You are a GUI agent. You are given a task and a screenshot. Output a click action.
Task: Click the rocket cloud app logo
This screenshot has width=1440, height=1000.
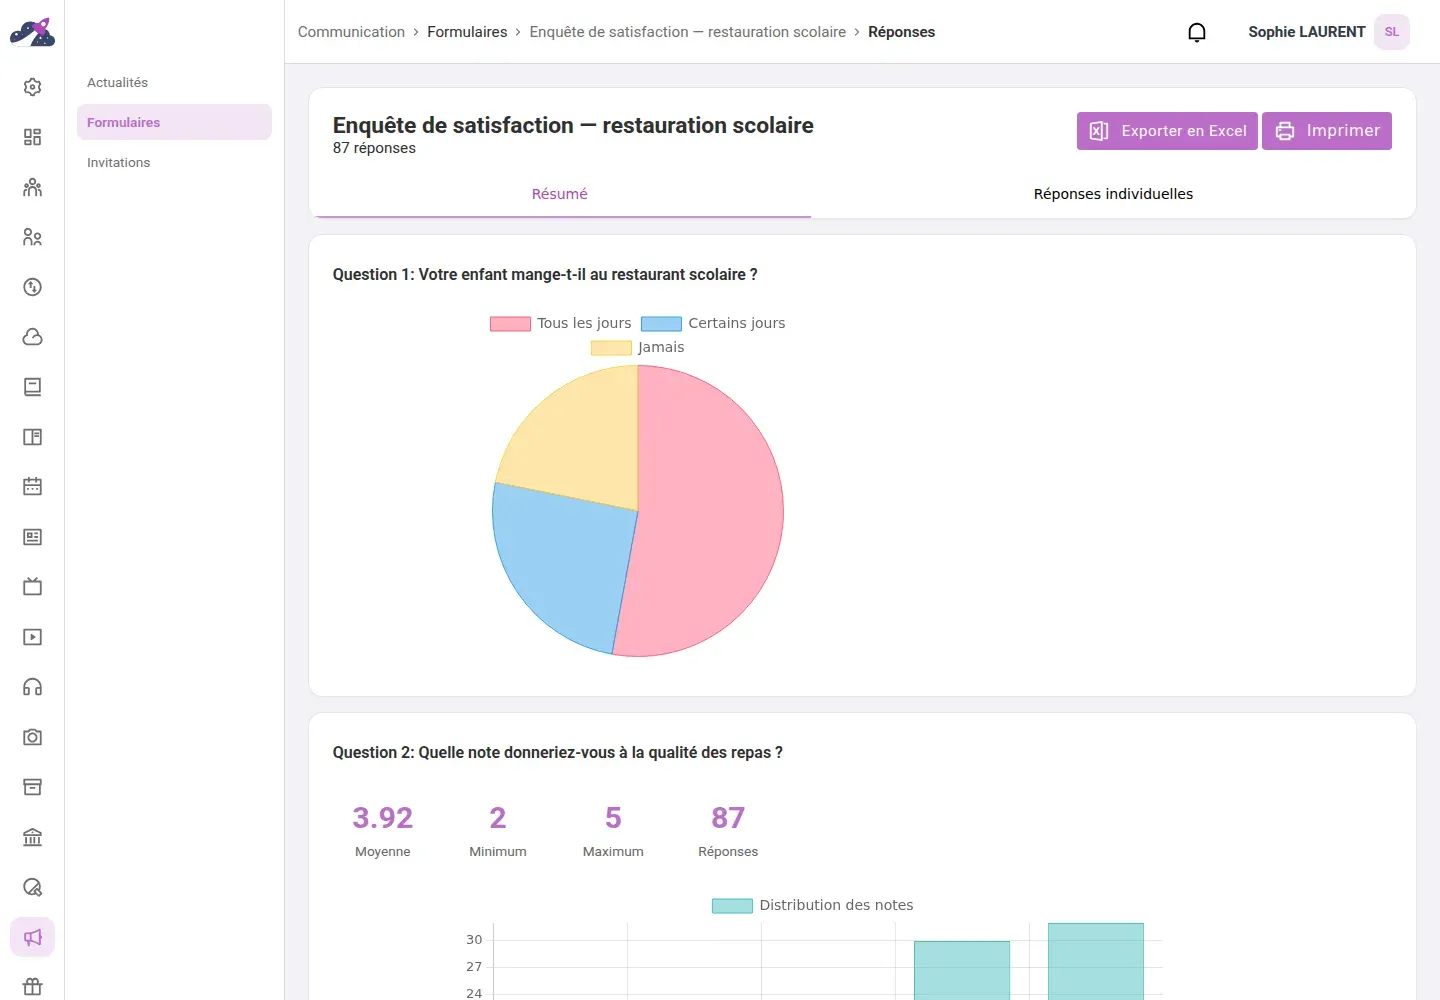point(32,32)
